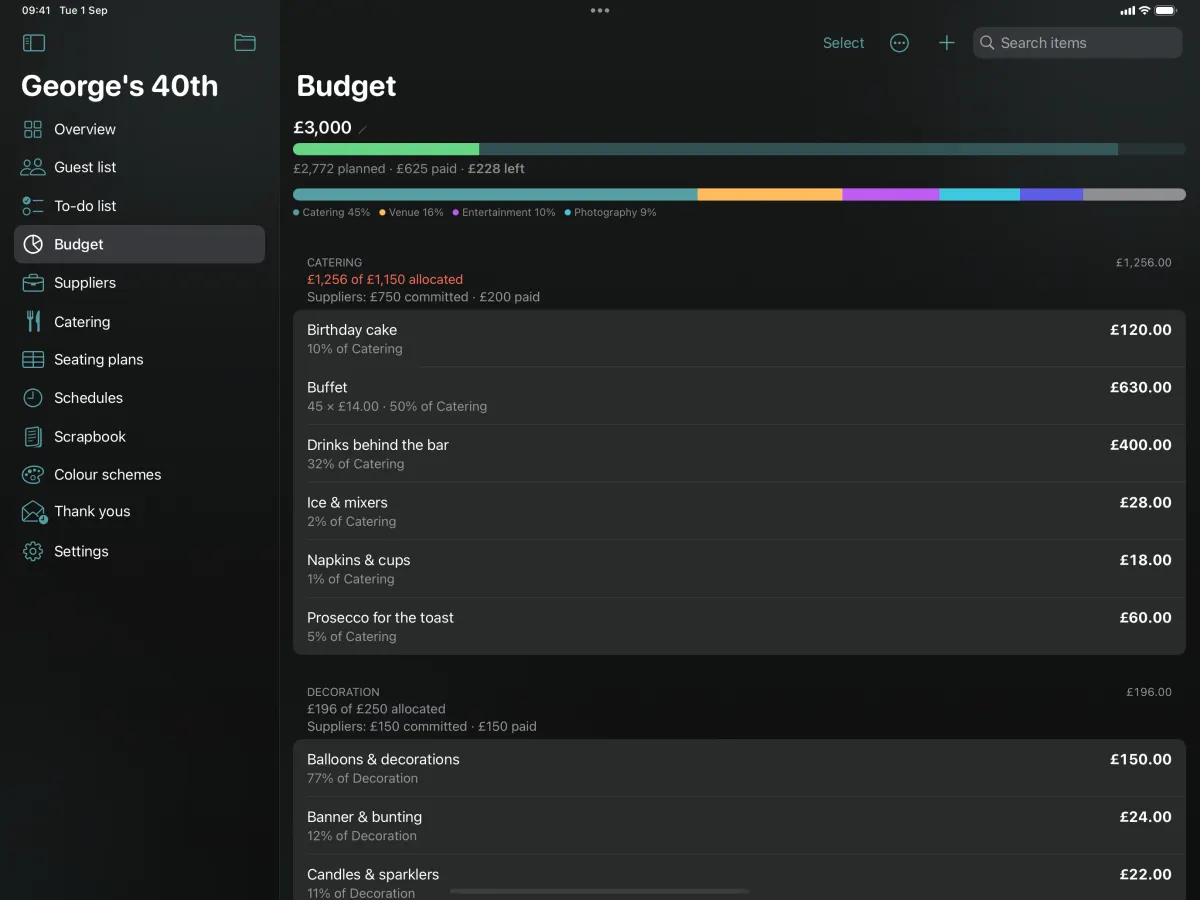Viewport: 1200px width, 900px height.
Task: Click the 'Venue 16%' legend label
Action: 412,212
